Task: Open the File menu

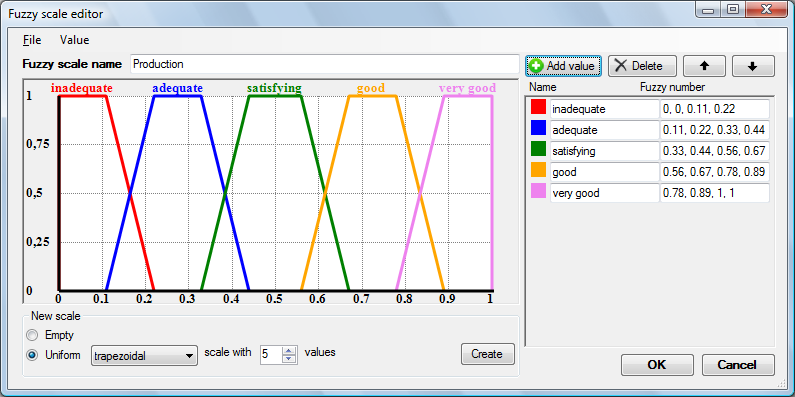Action: [32, 40]
